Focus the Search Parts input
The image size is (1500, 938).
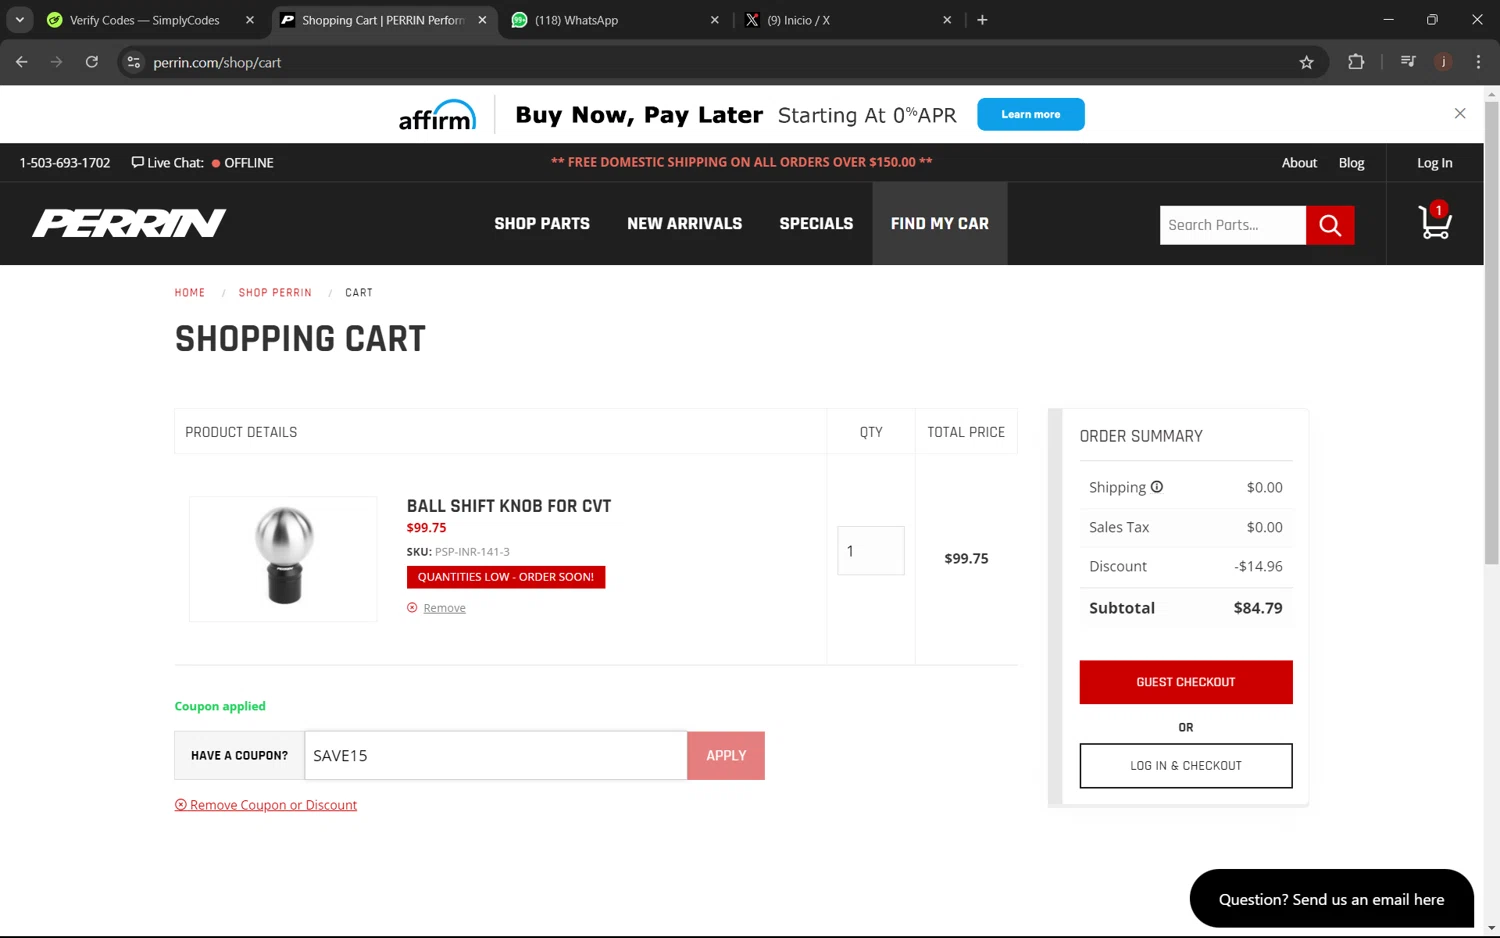coord(1232,225)
